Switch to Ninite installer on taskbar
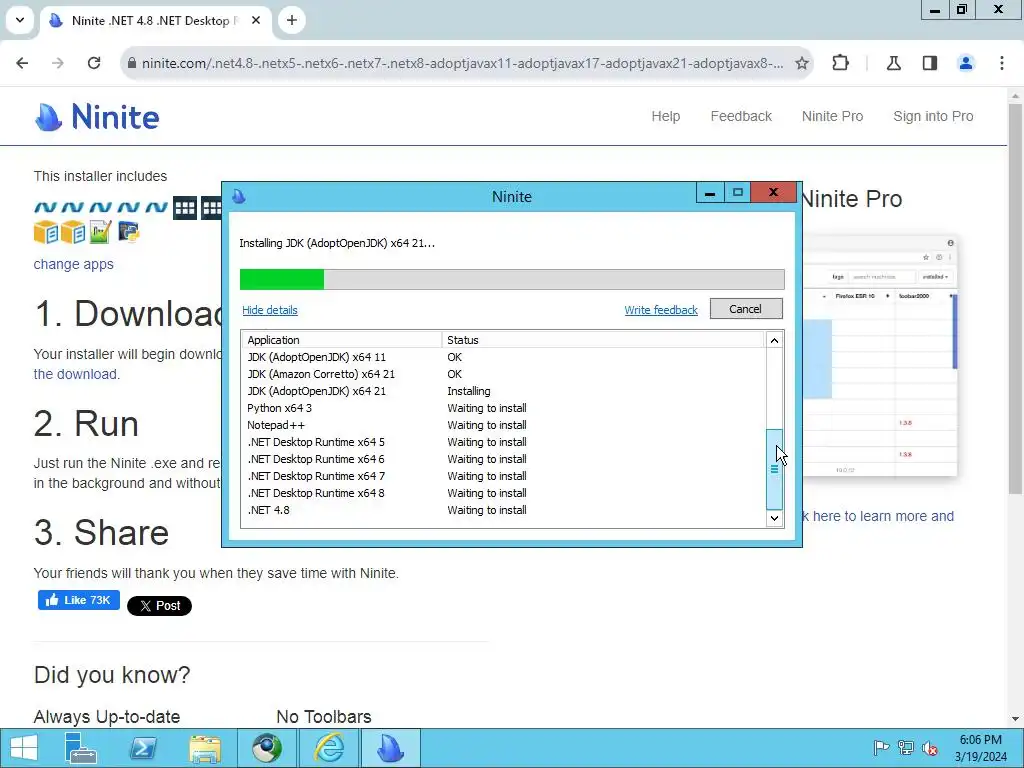The width and height of the screenshot is (1024, 768). tap(391, 748)
